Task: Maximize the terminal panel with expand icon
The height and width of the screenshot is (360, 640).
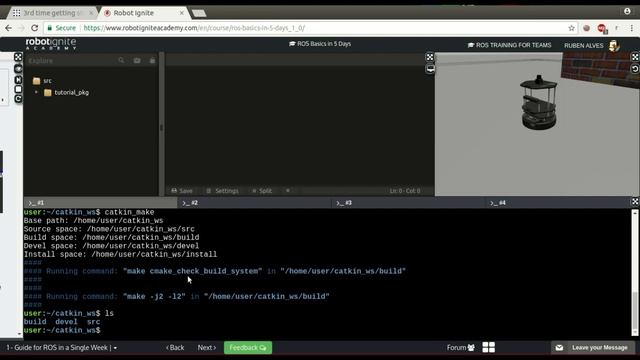Action: [x=635, y=202]
